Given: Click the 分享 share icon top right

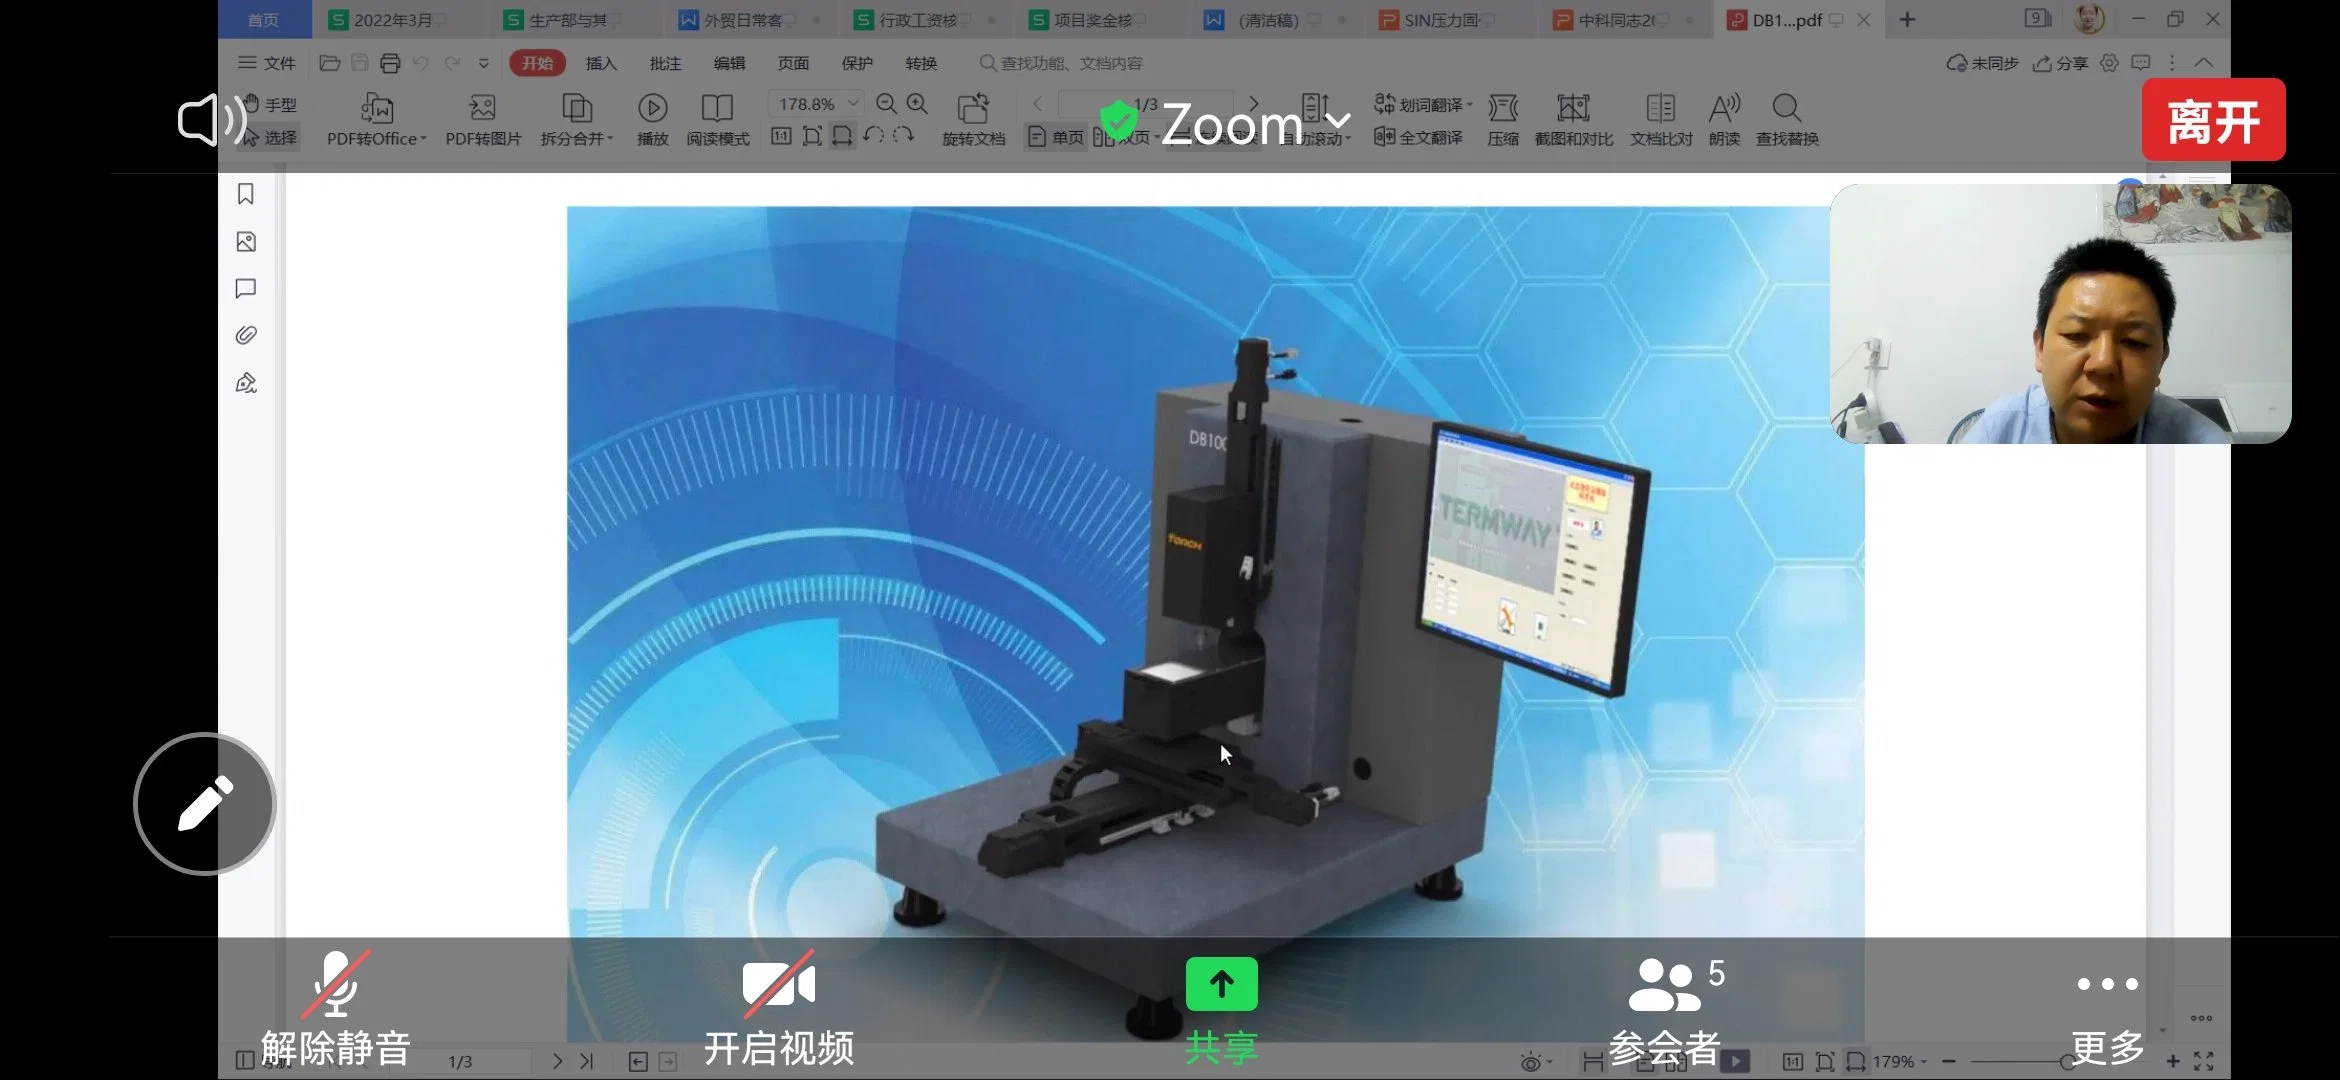Looking at the screenshot, I should (2061, 63).
